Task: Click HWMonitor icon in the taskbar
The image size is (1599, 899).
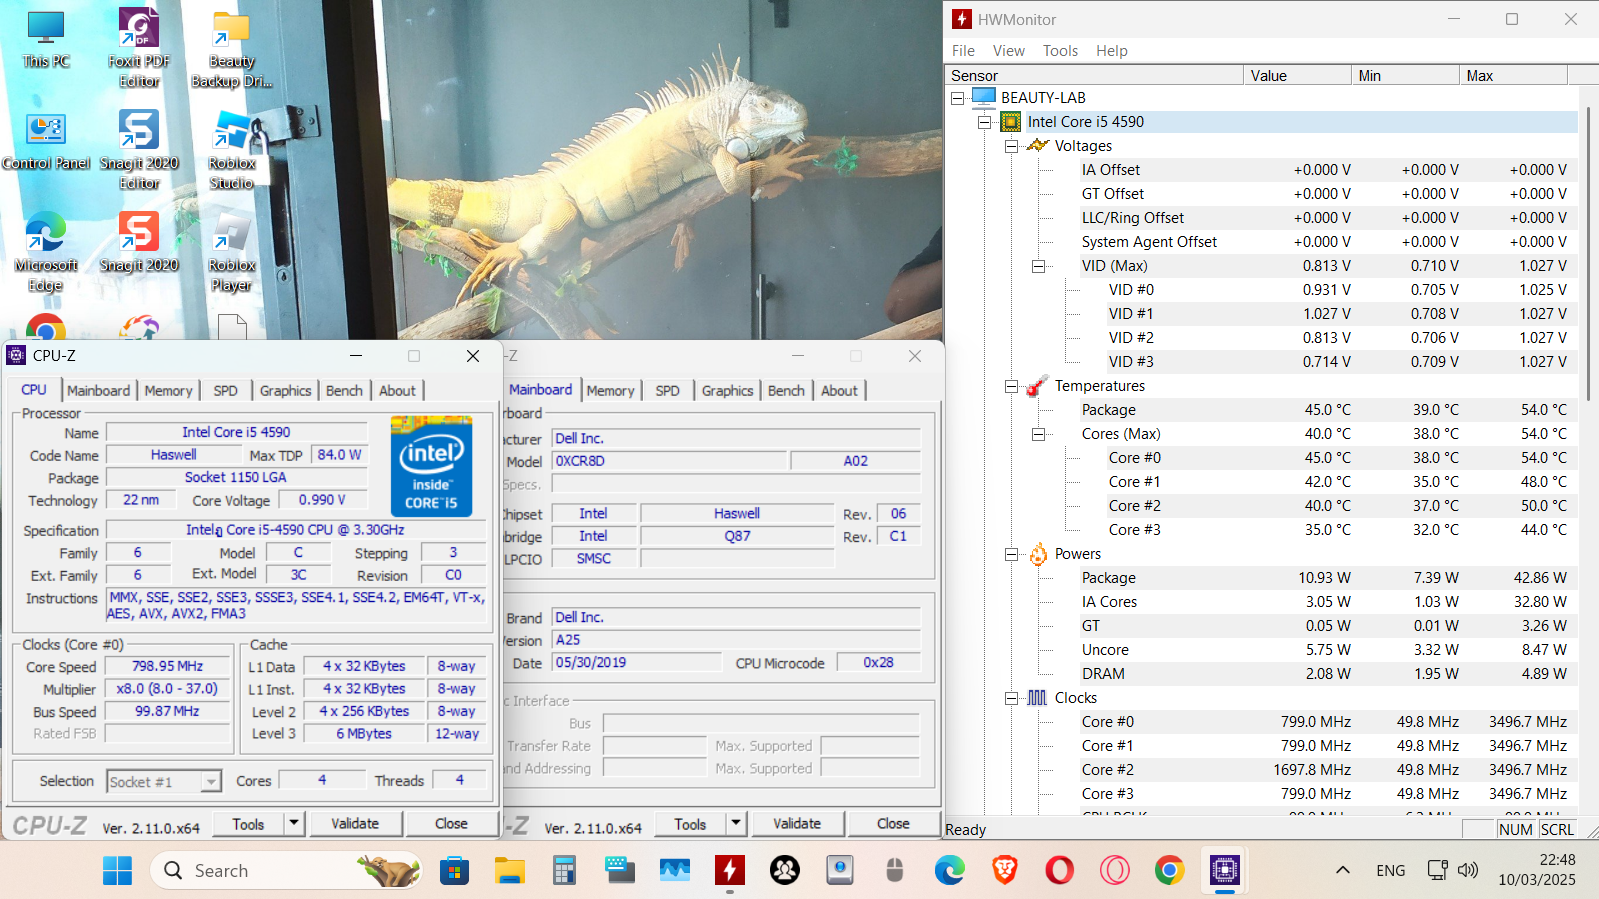Action: [730, 870]
